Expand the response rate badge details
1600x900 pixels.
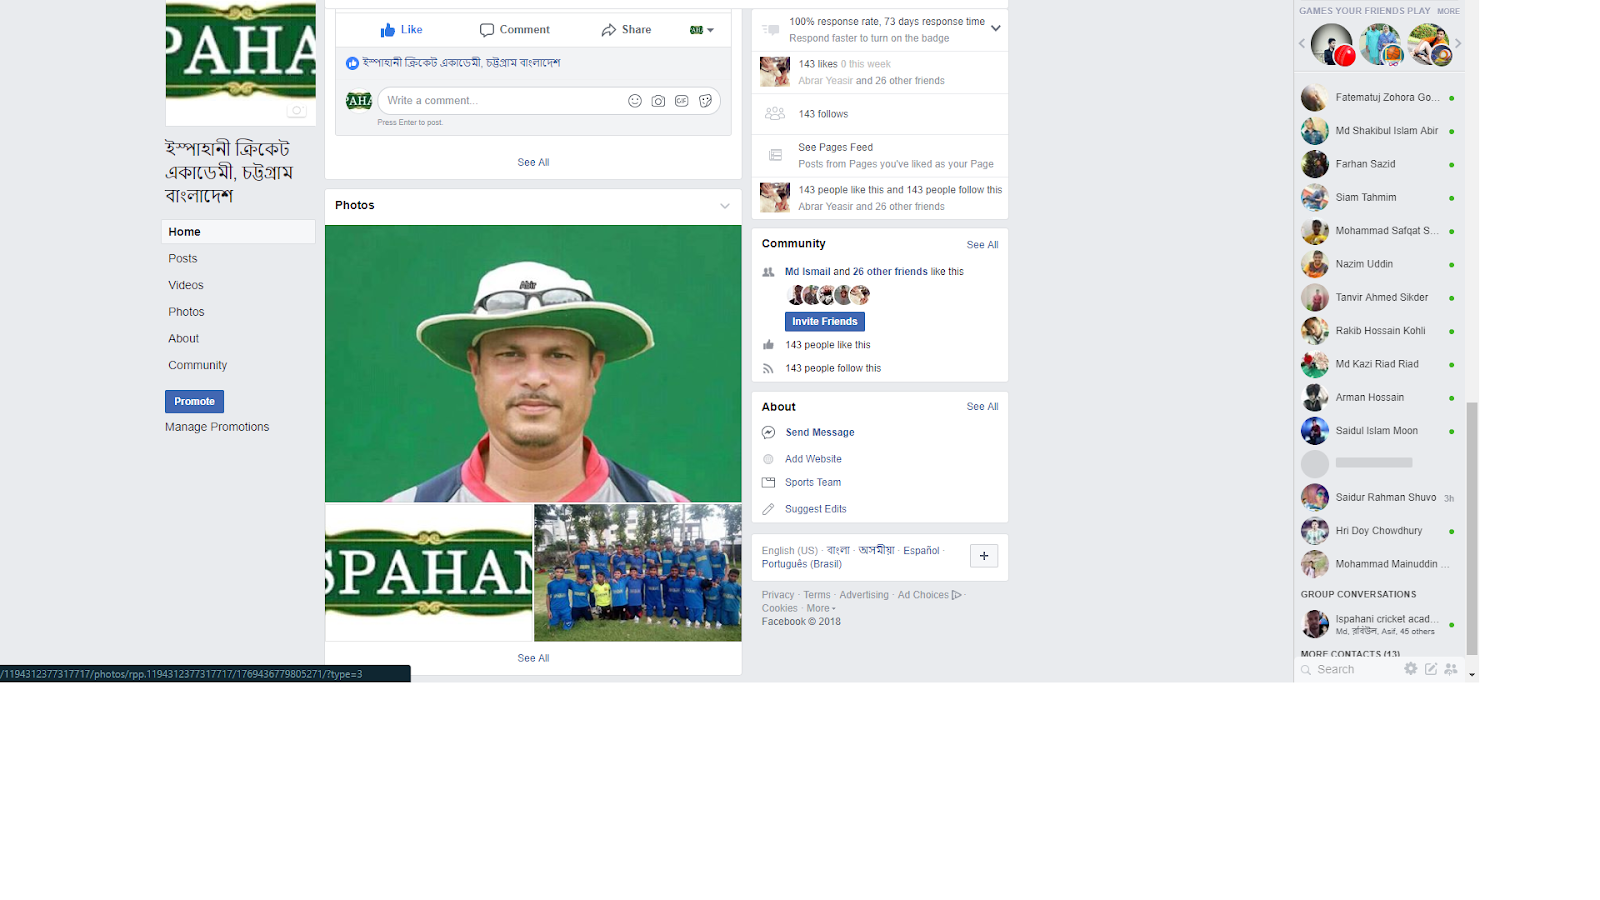[995, 29]
